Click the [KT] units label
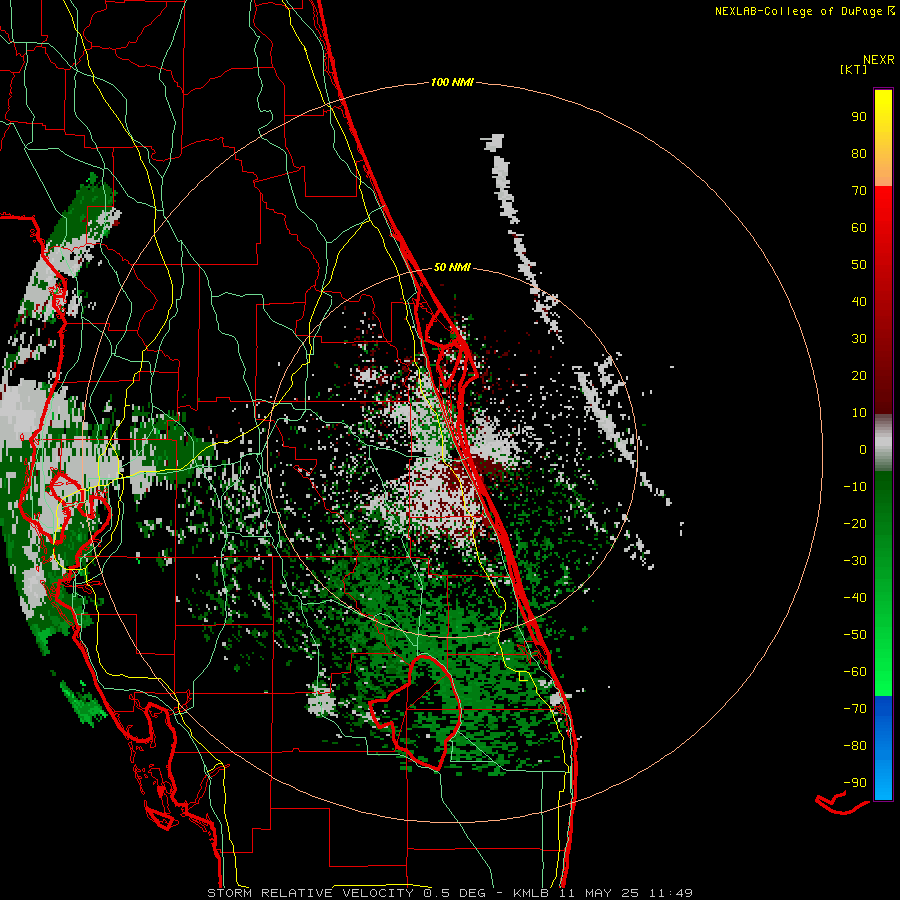 853,69
